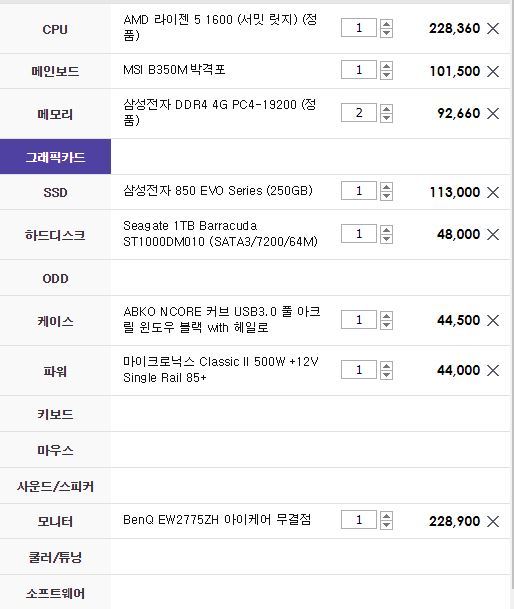Open the 키보드 category
This screenshot has width=514, height=609.
[55, 414]
